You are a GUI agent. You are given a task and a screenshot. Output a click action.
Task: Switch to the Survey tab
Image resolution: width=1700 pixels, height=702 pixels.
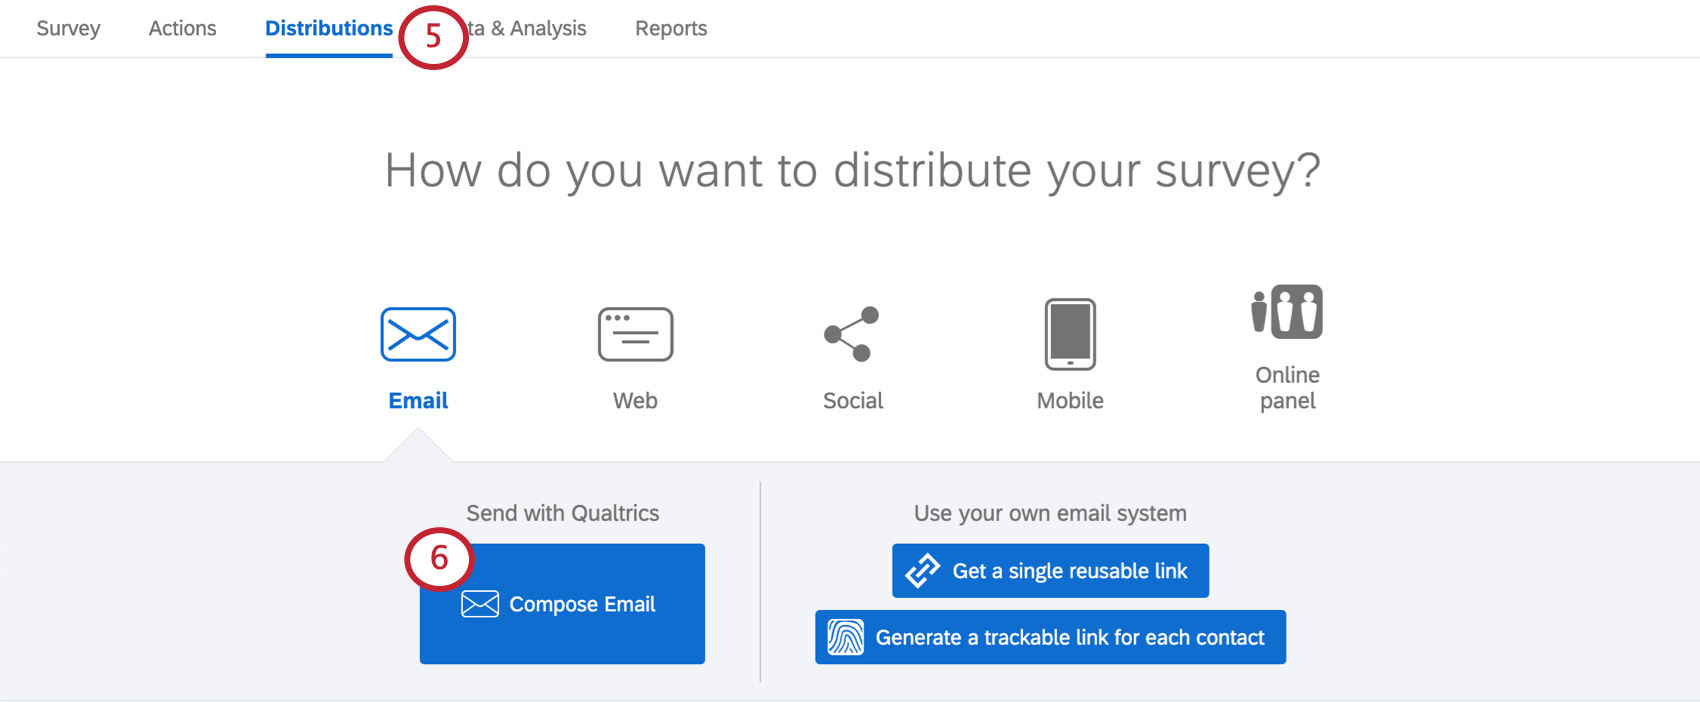pyautogui.click(x=68, y=28)
